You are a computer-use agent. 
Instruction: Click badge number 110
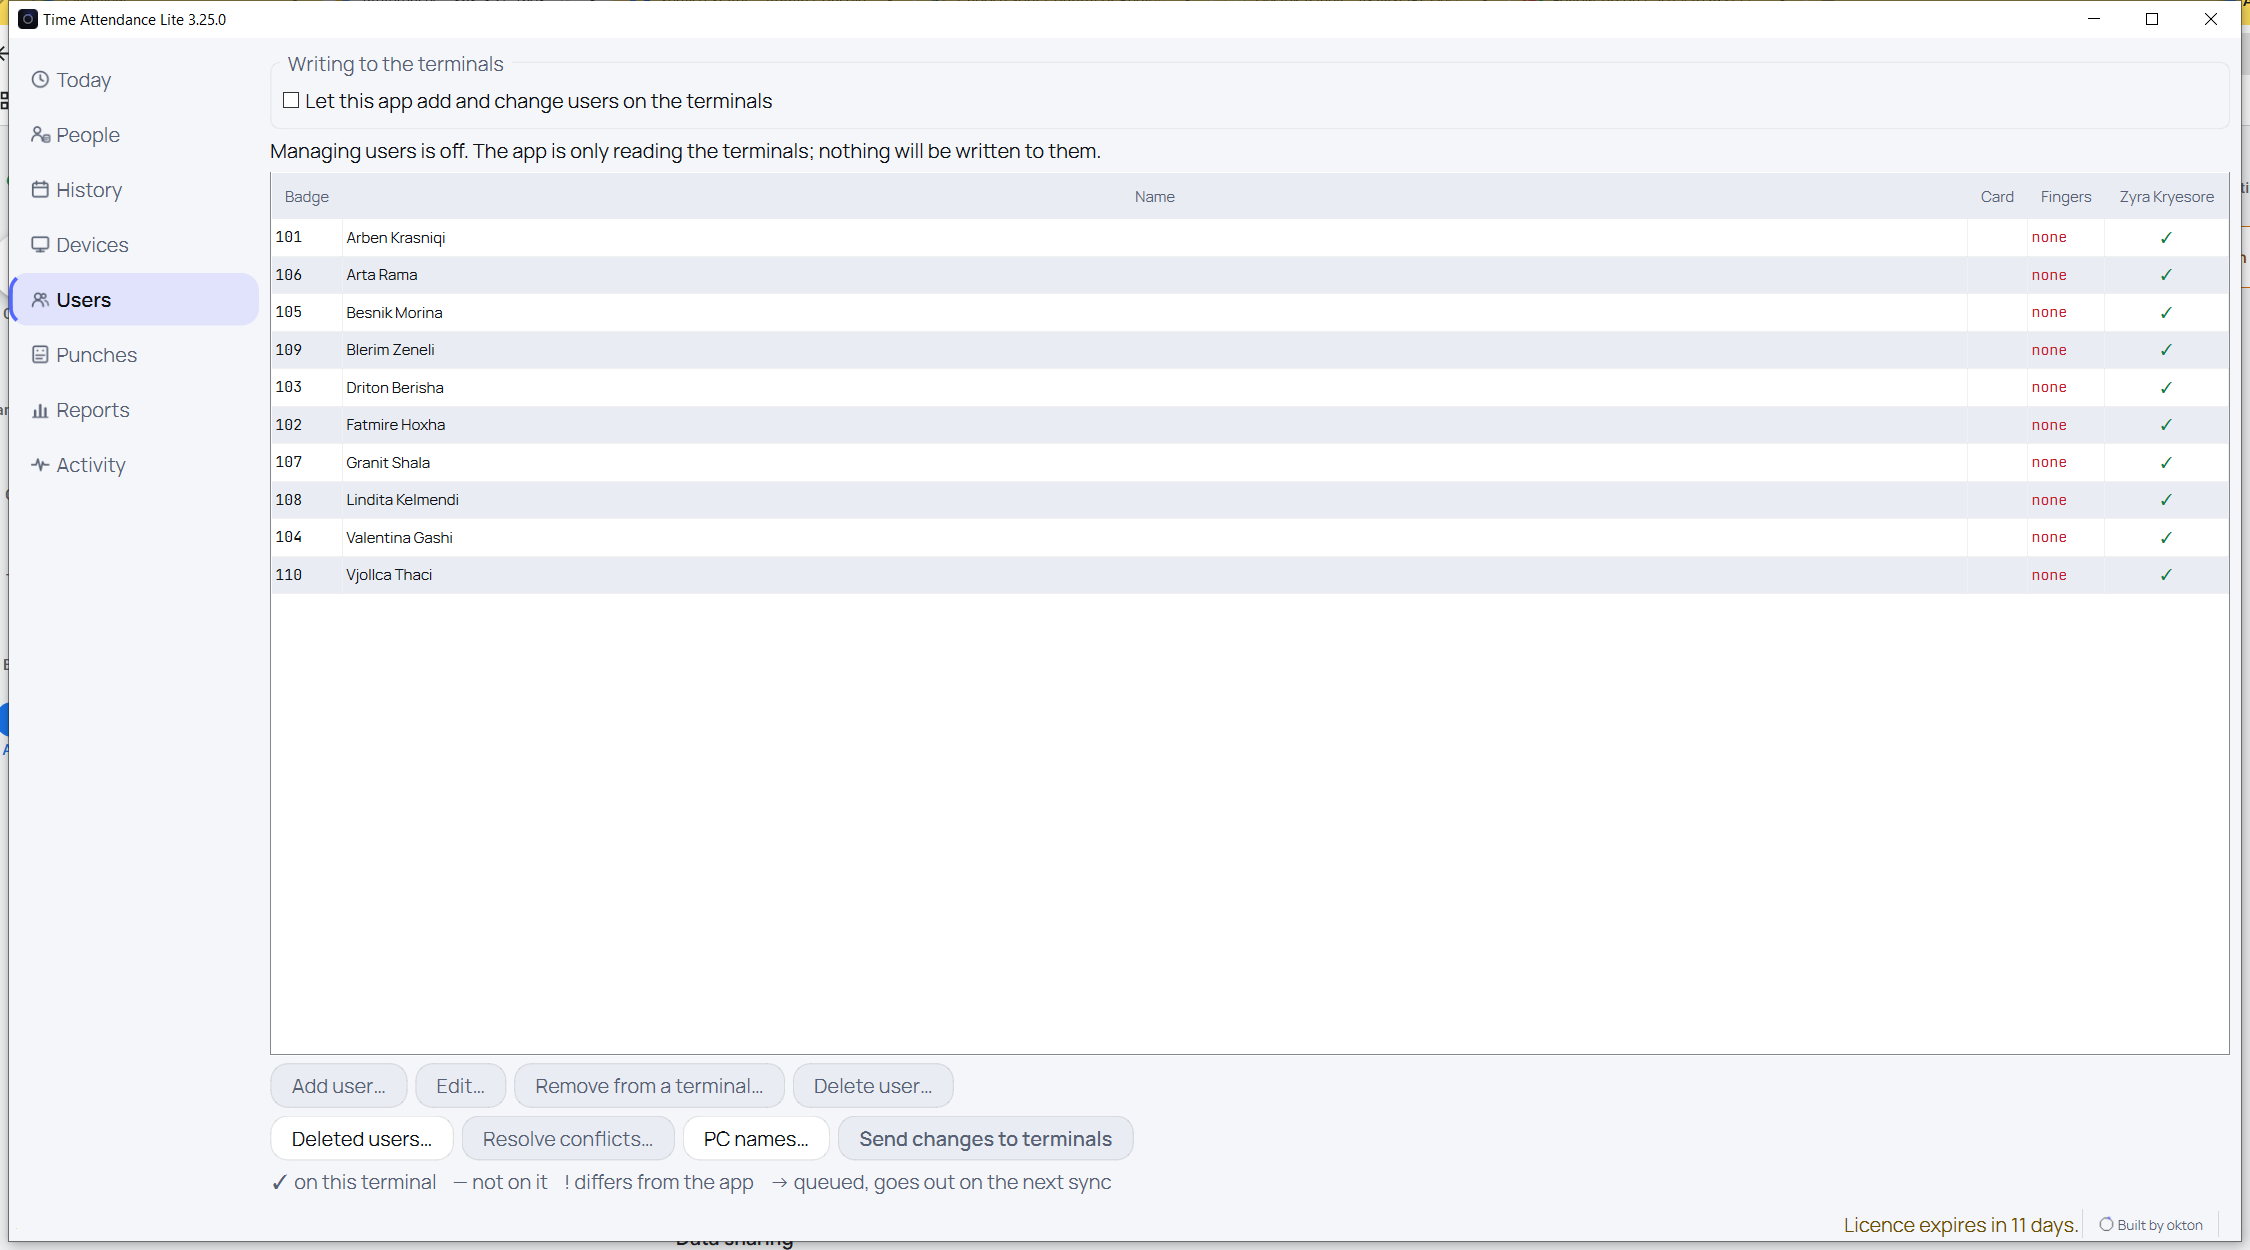pos(288,574)
